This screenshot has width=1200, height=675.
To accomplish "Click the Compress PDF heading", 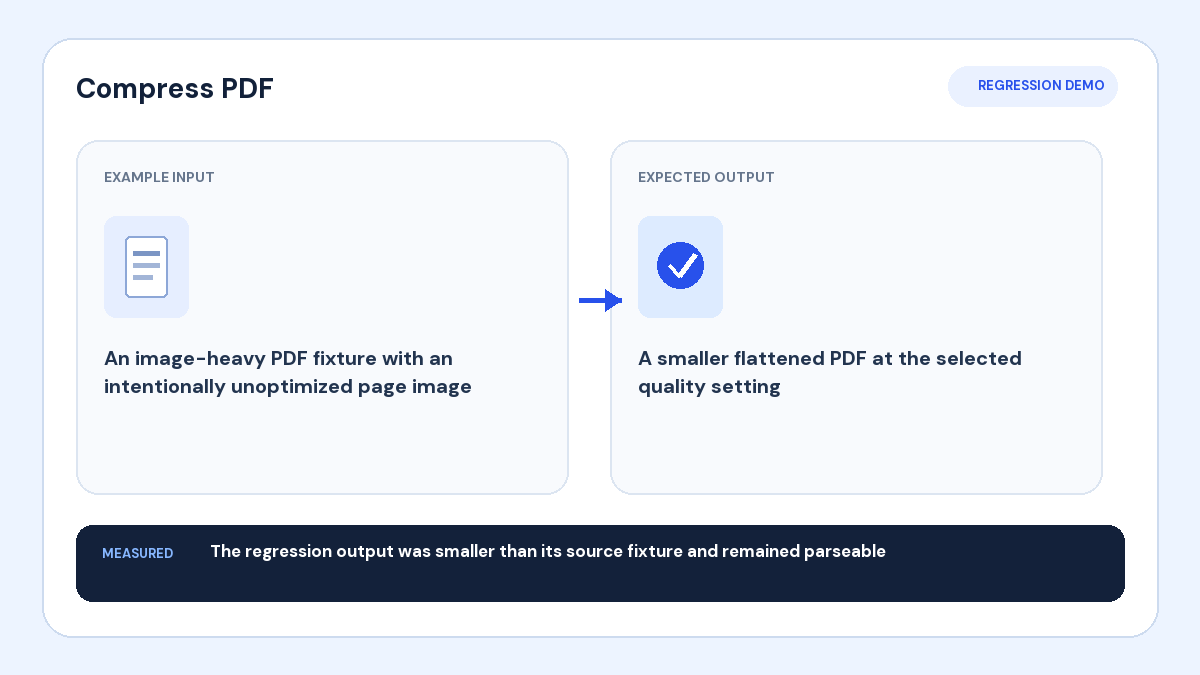I will [x=175, y=88].
